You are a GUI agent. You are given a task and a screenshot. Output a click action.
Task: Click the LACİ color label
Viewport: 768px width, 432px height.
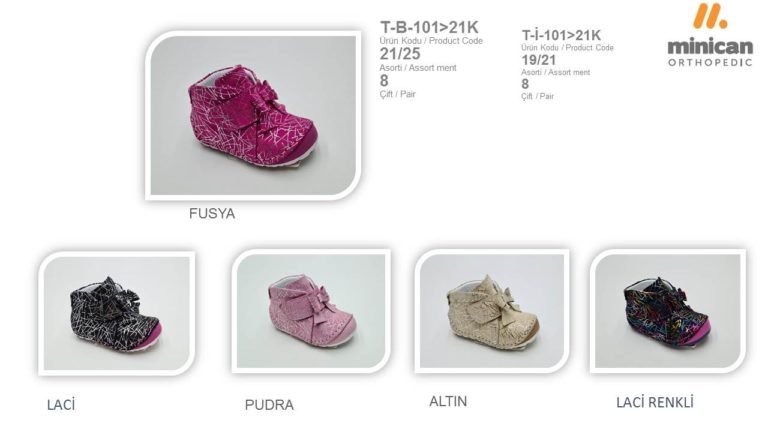coord(61,405)
